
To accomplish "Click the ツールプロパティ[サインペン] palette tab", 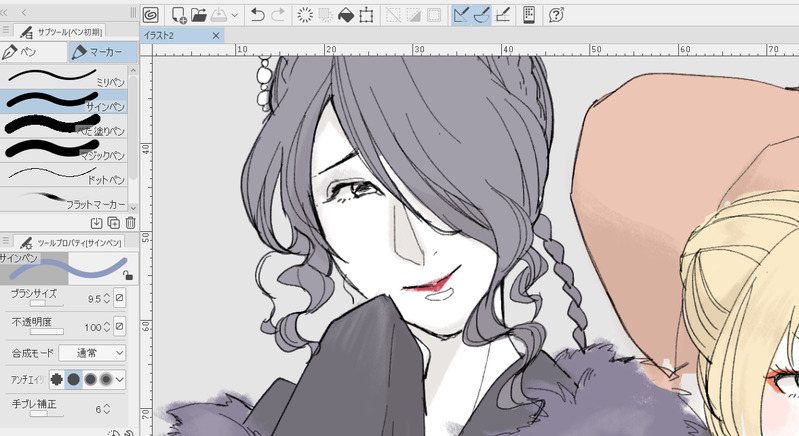I will click(69, 242).
